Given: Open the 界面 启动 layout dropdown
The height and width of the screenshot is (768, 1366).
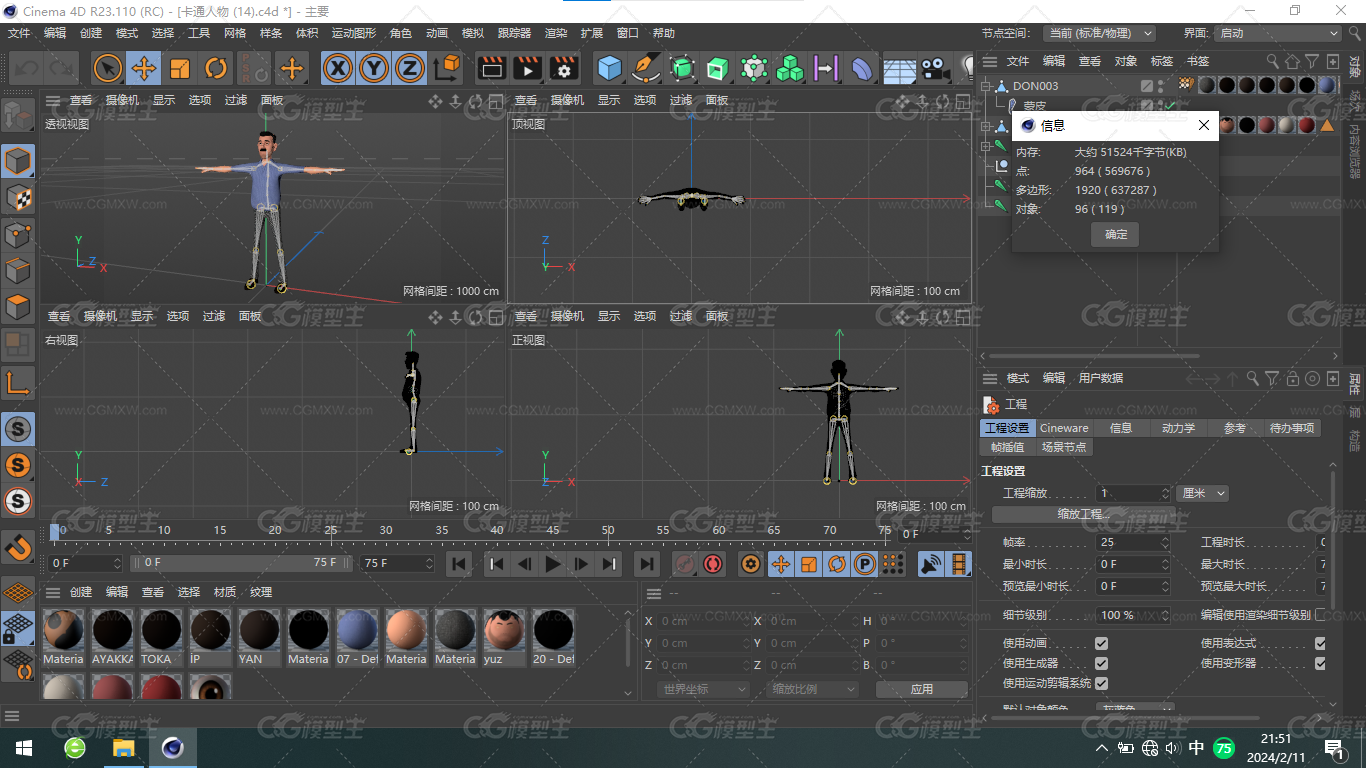Looking at the screenshot, I should click(x=1277, y=33).
